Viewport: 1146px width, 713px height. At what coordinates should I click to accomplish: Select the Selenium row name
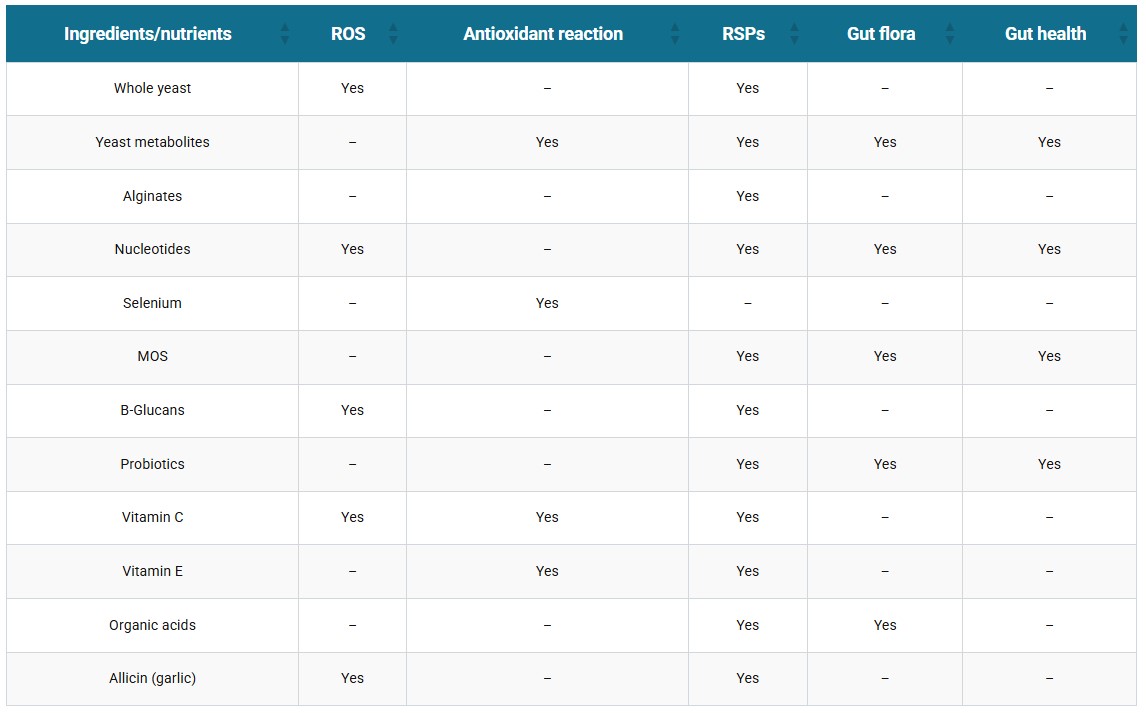point(152,303)
